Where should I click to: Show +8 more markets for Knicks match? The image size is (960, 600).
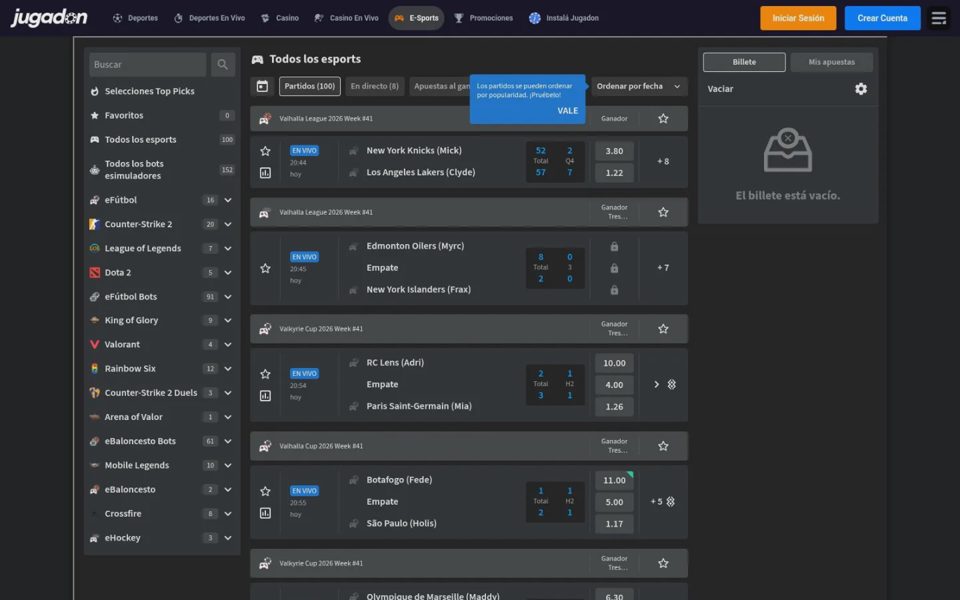click(x=663, y=162)
